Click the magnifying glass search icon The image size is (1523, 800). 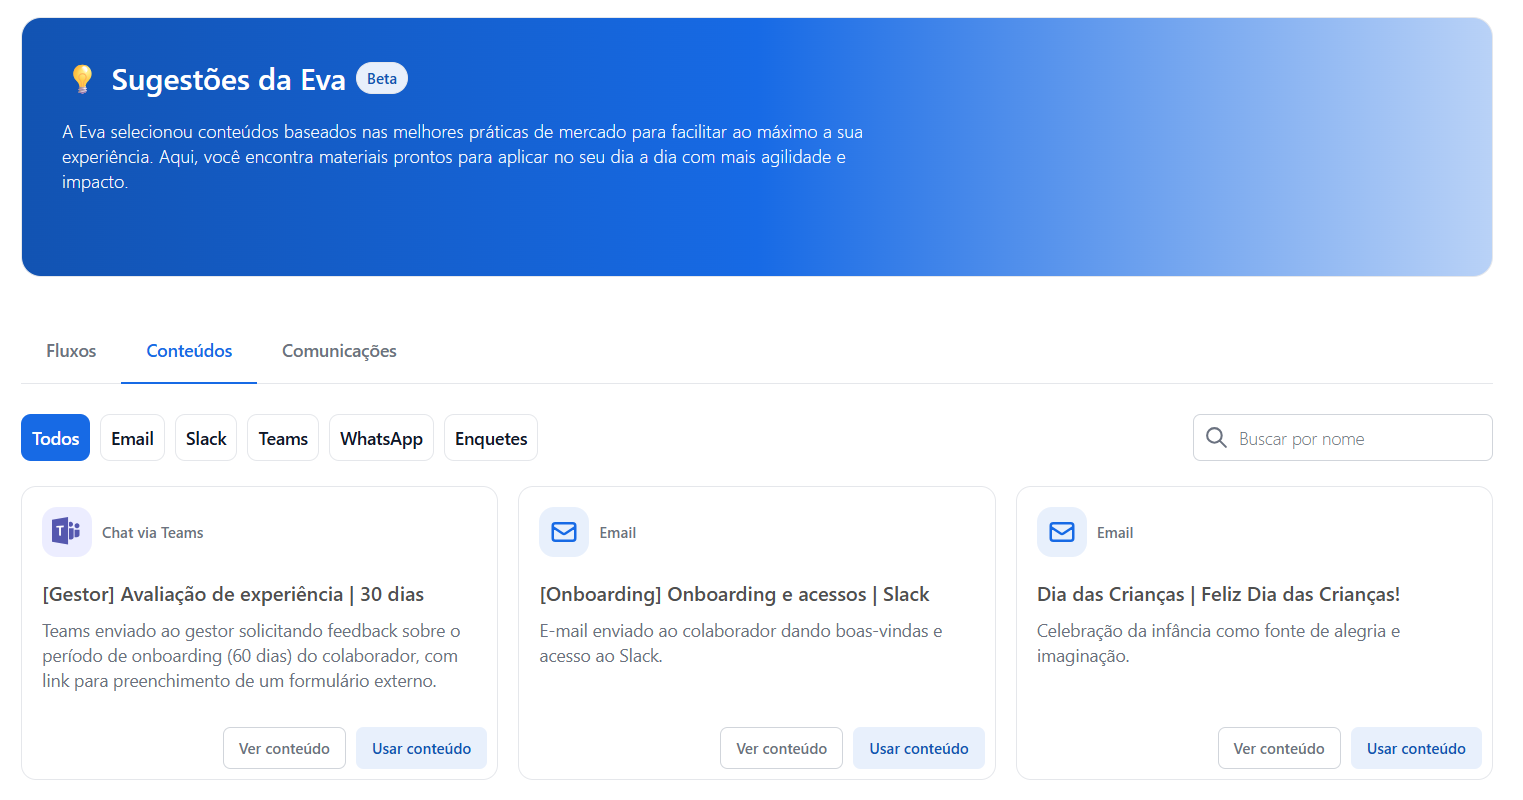coord(1216,438)
